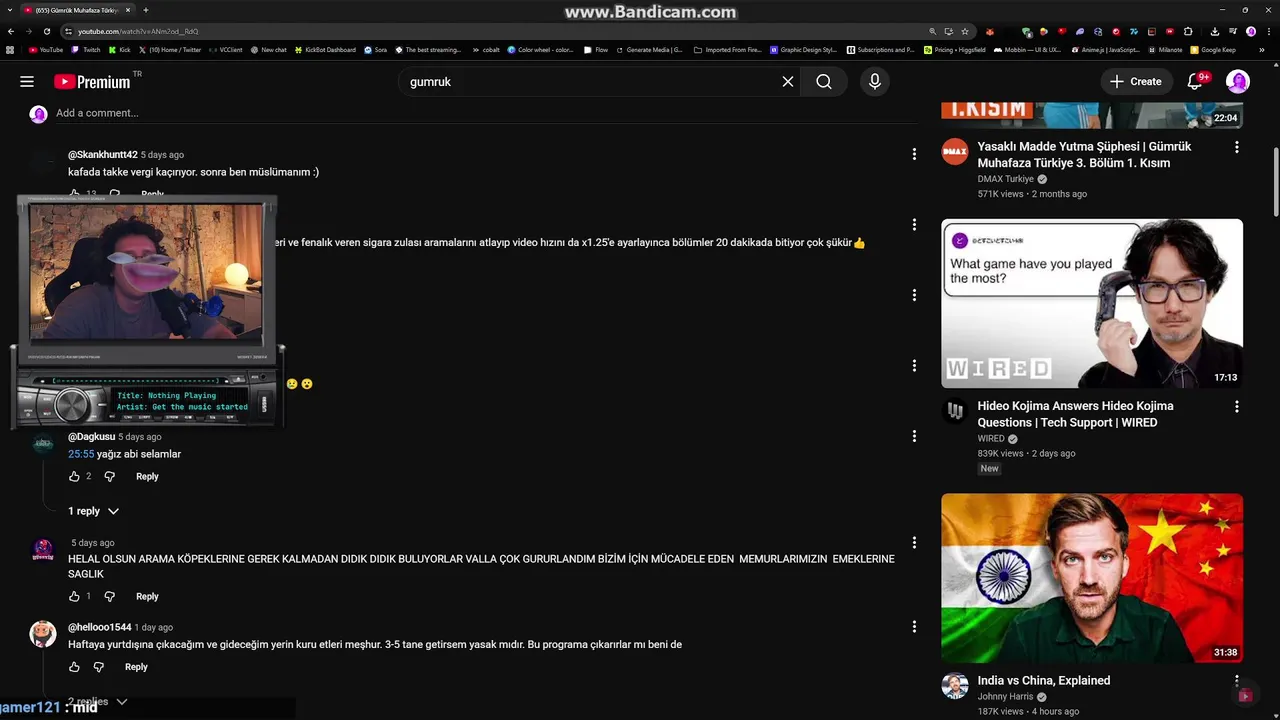Start voice search with microphone

tap(875, 82)
